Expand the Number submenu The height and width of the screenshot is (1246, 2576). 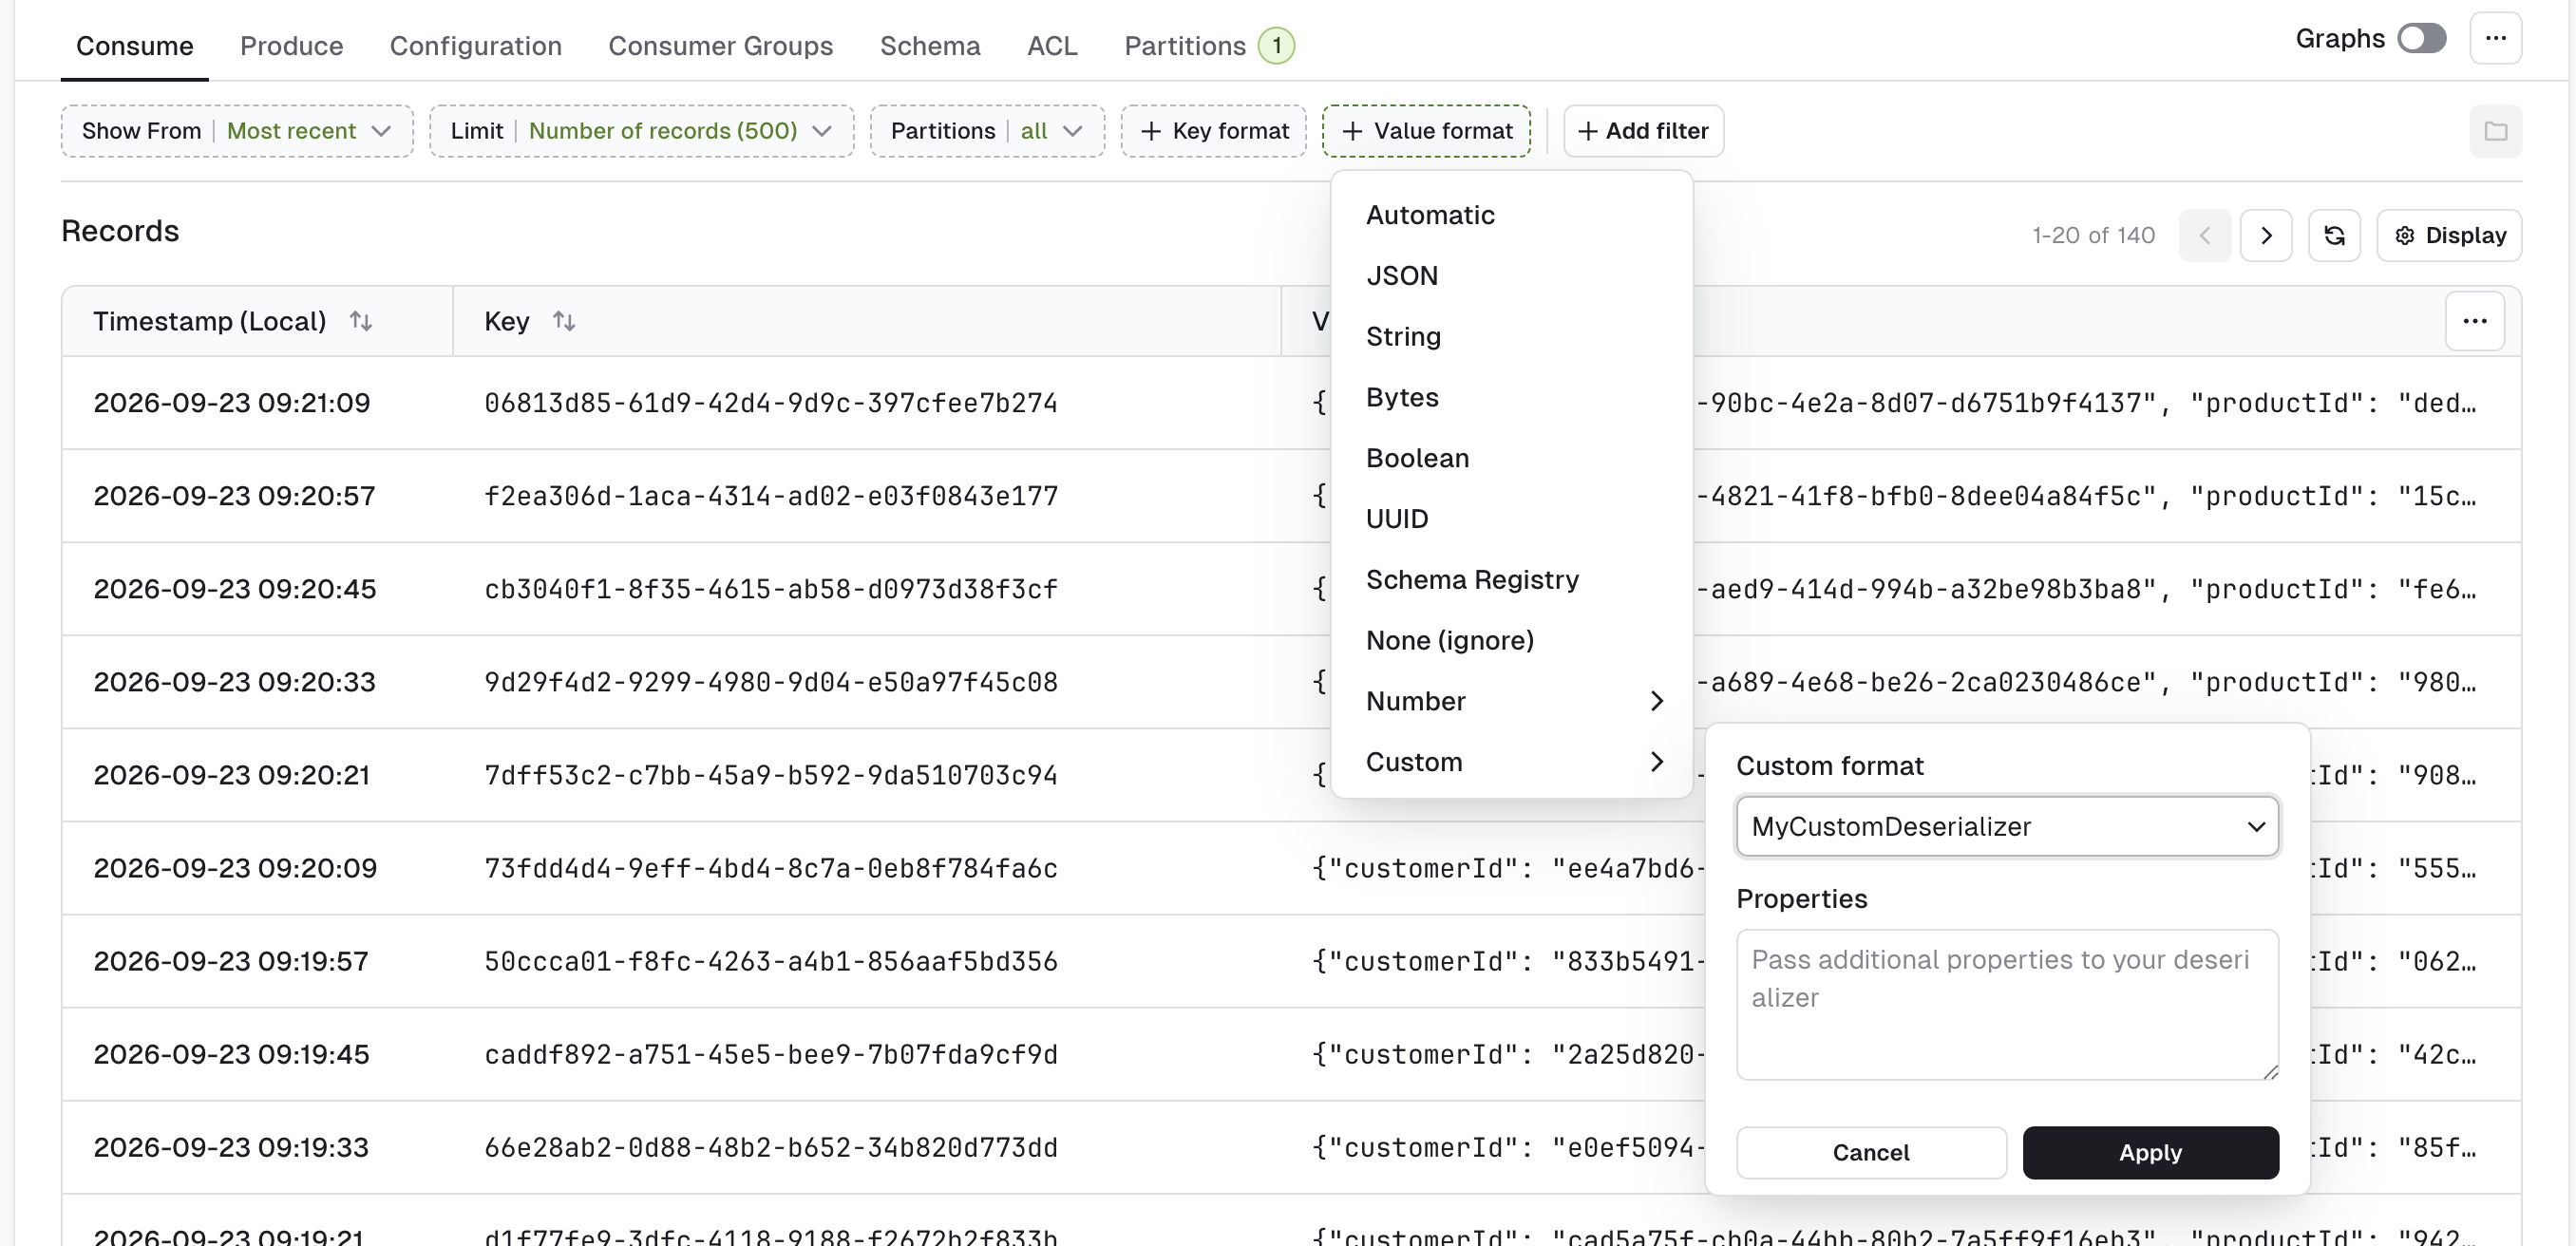1511,701
